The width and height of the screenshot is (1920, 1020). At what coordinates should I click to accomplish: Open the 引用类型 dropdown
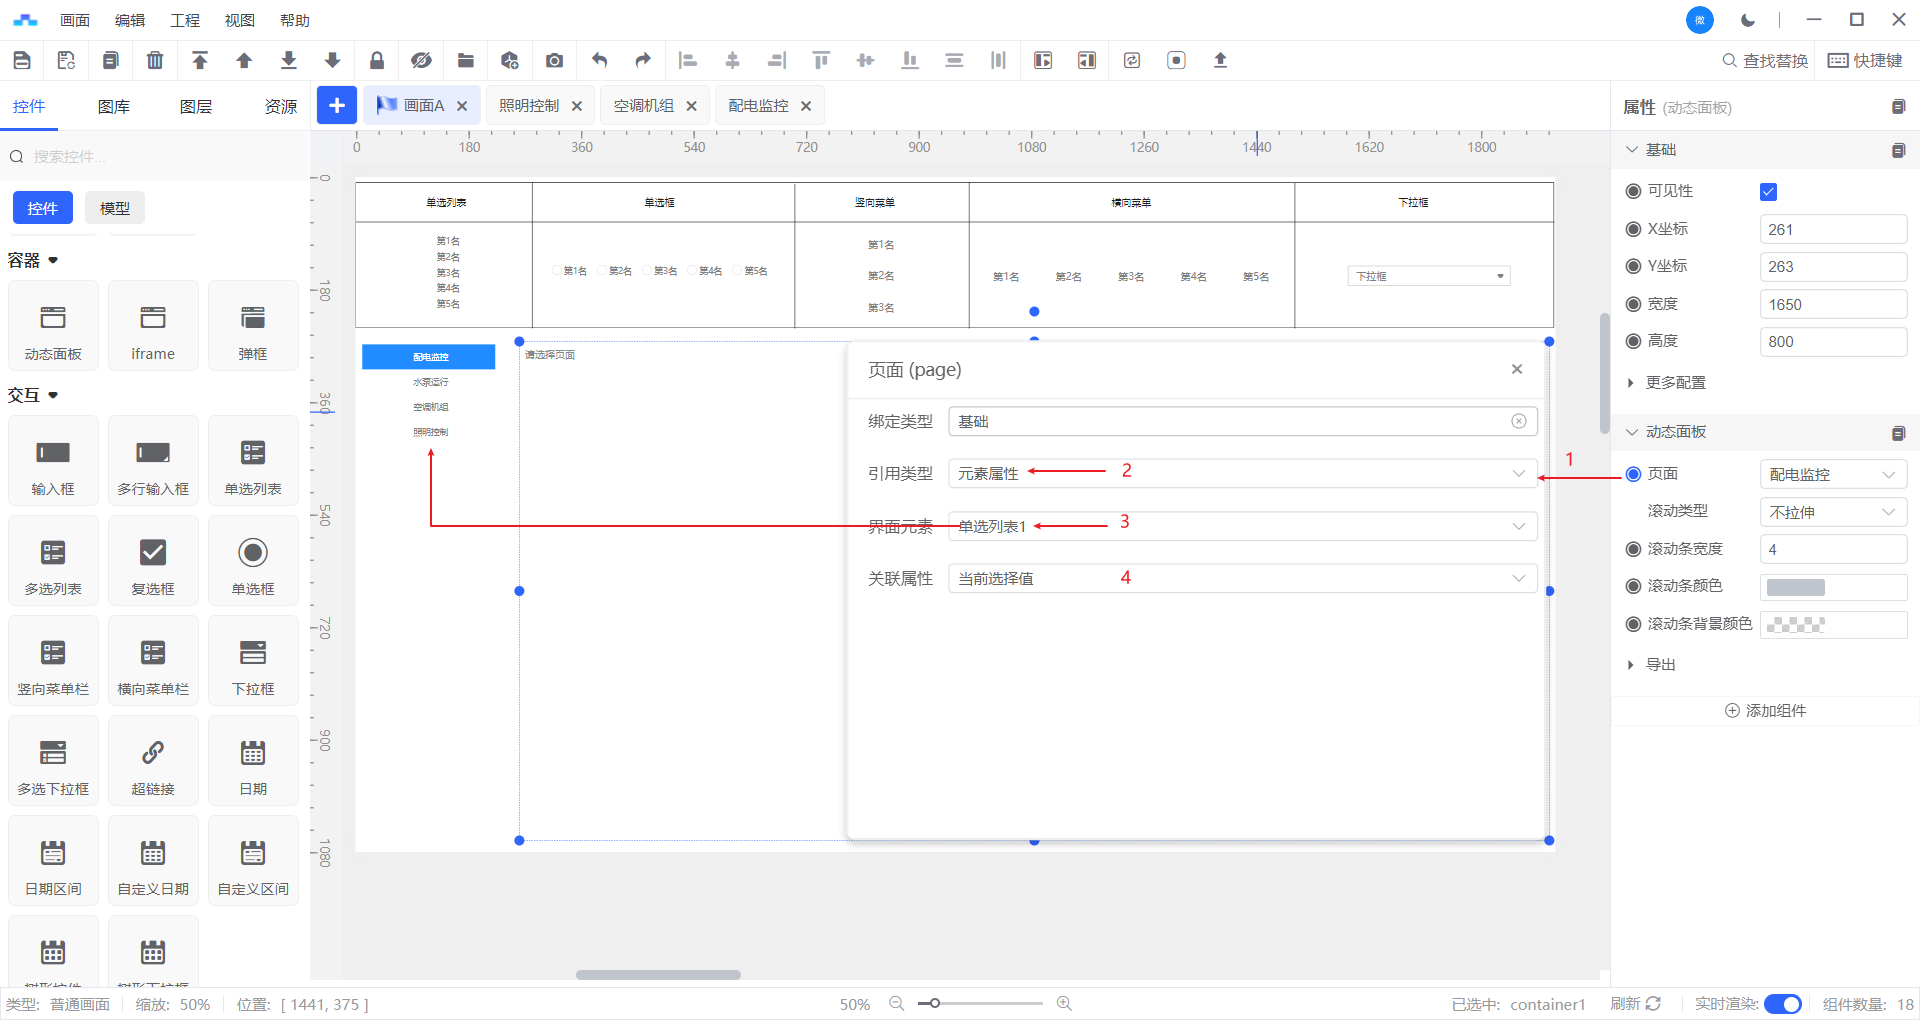(x=1241, y=473)
